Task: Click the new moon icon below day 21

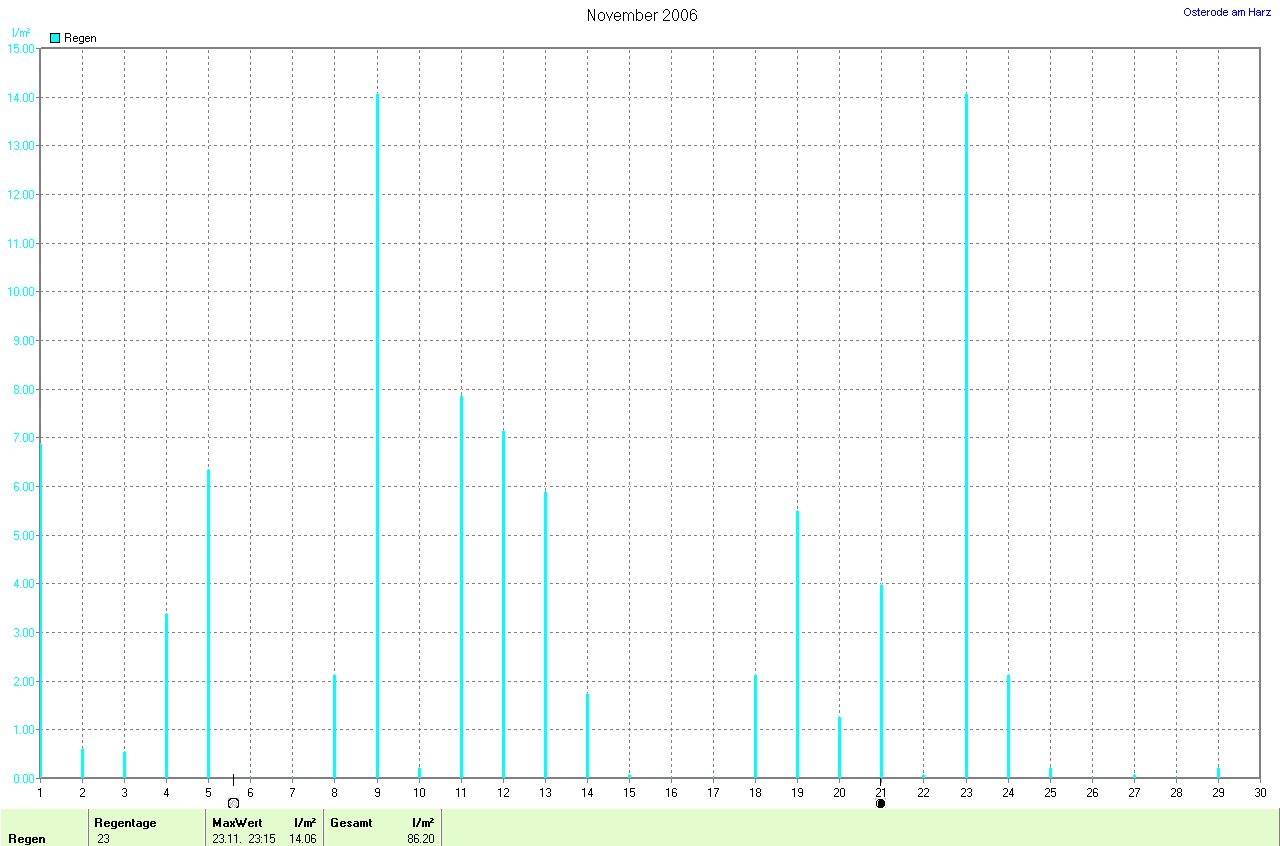Action: pyautogui.click(x=880, y=803)
